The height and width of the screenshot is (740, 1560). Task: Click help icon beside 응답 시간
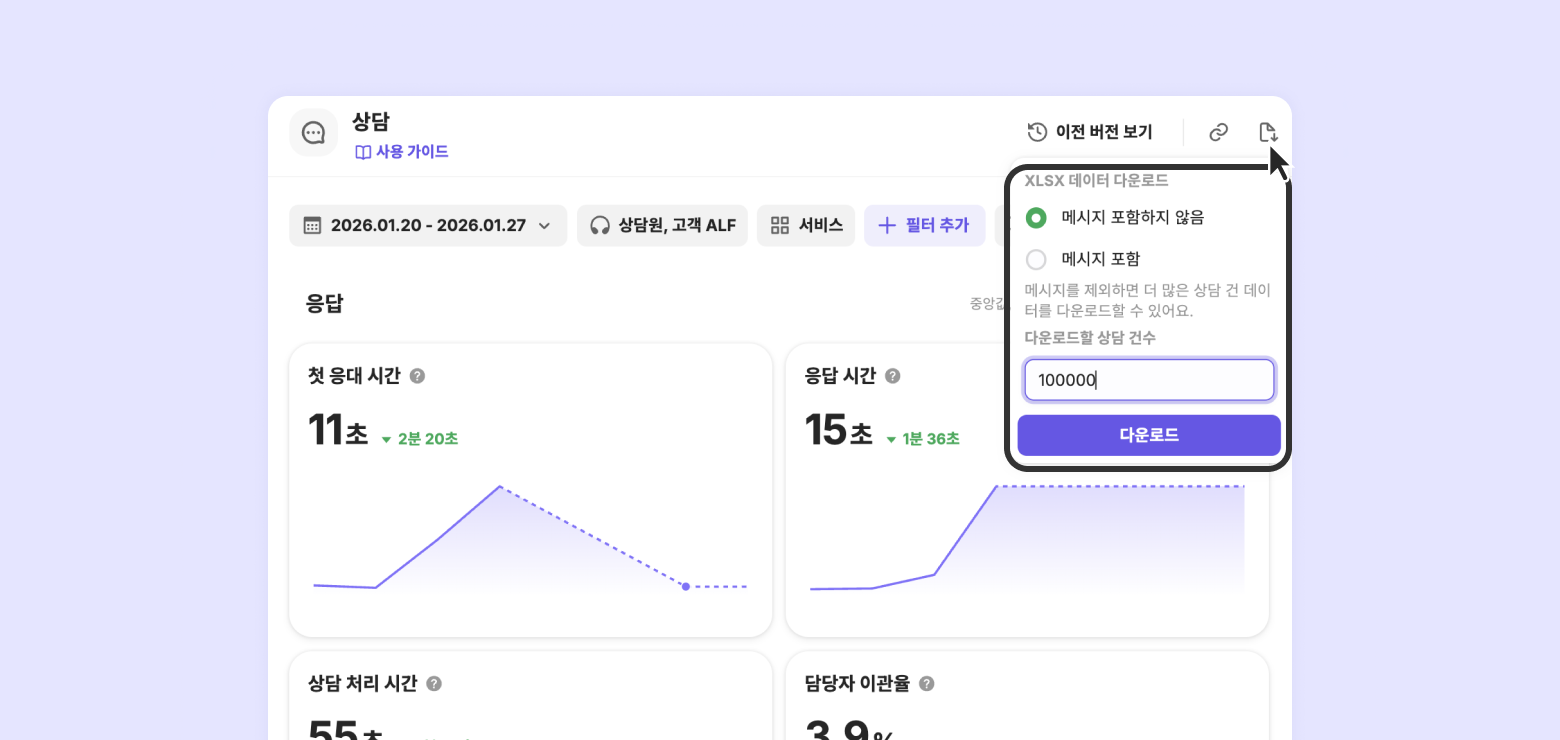(893, 376)
